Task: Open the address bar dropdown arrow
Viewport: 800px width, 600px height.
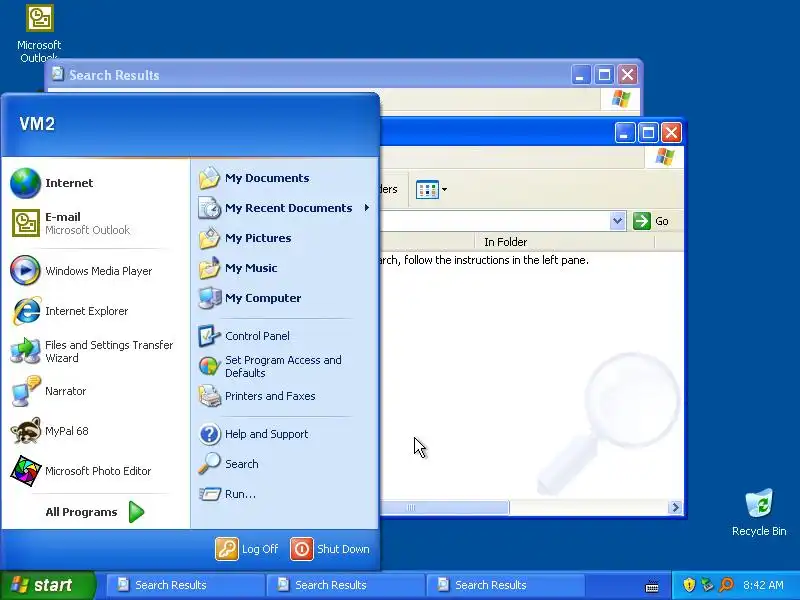Action: [x=617, y=221]
